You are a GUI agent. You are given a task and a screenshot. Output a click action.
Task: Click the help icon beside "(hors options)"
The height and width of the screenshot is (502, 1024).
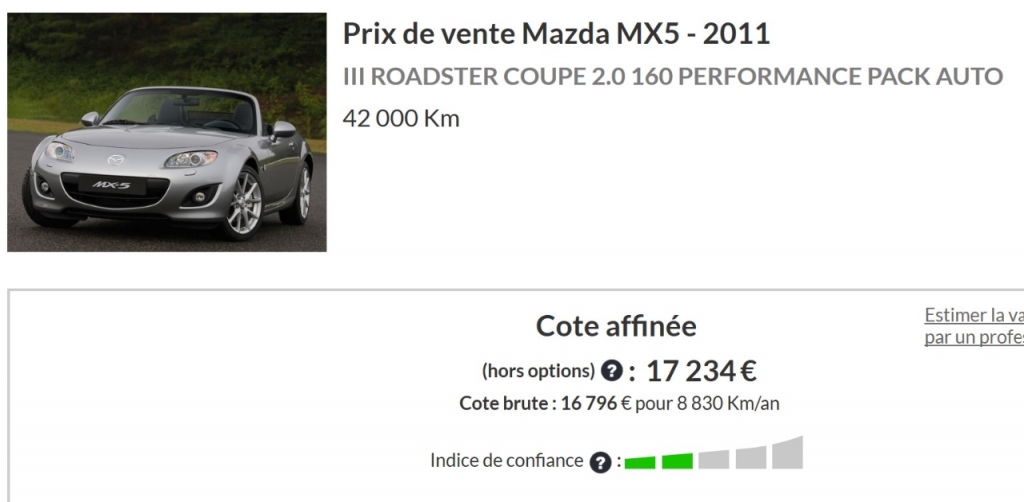tap(611, 371)
